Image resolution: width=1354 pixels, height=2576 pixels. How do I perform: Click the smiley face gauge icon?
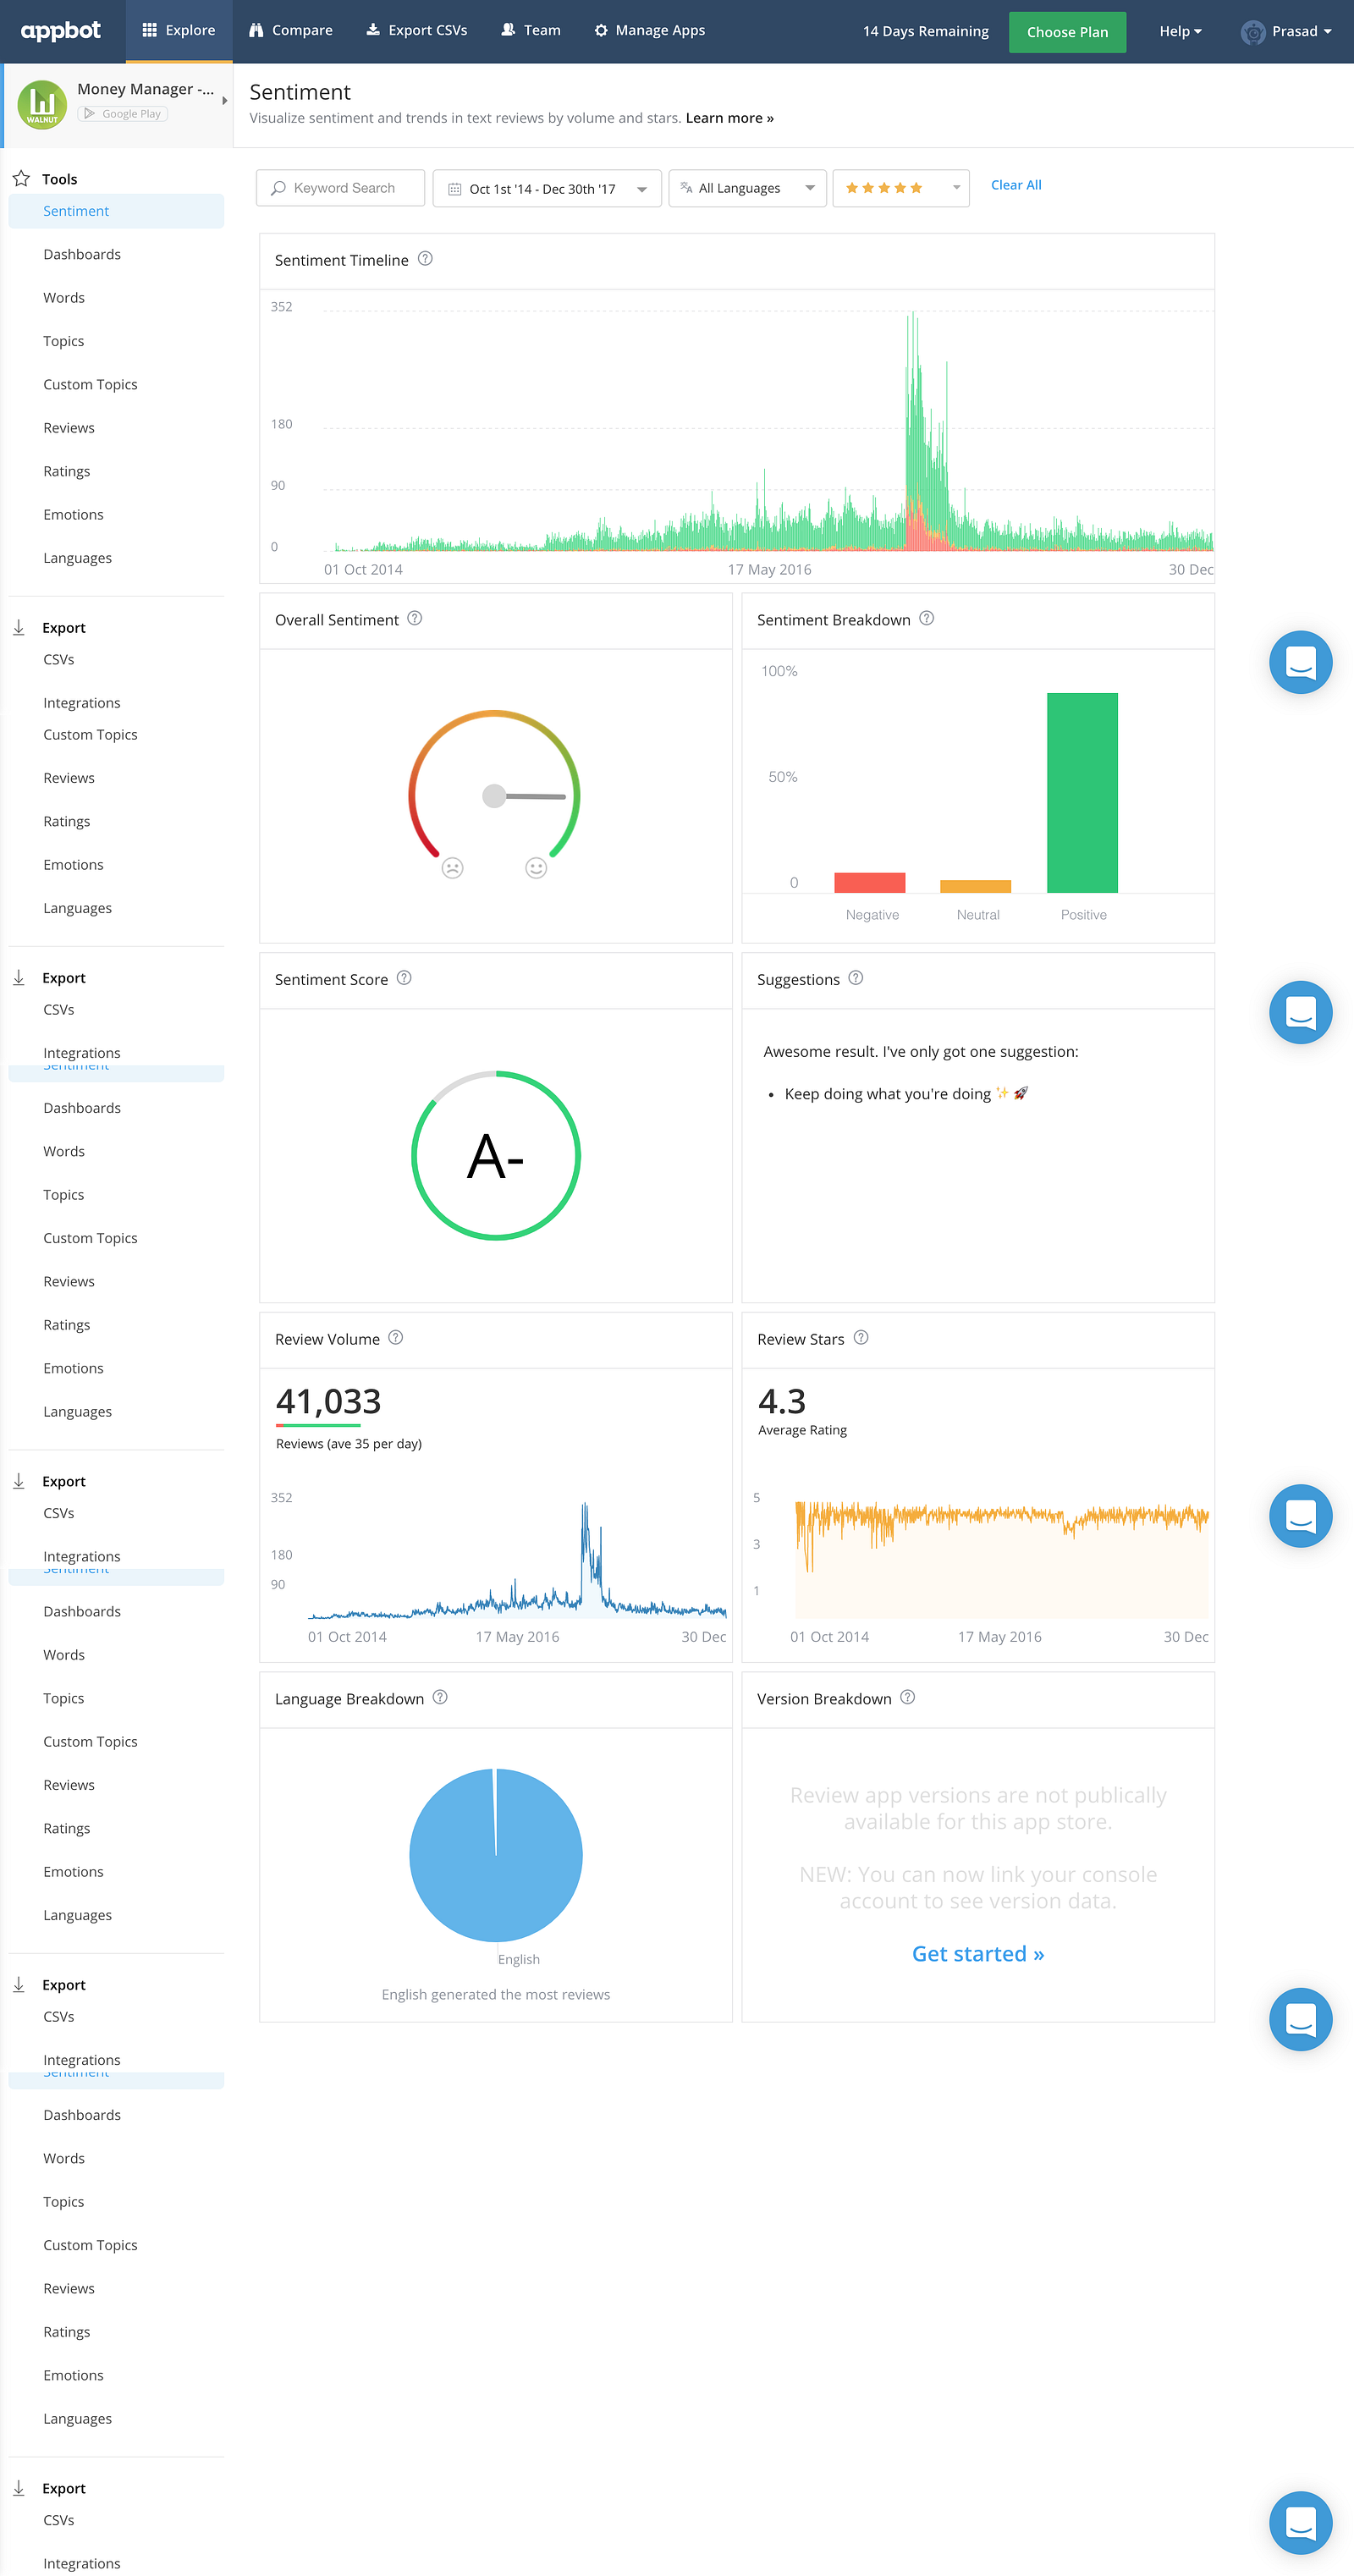coord(536,868)
